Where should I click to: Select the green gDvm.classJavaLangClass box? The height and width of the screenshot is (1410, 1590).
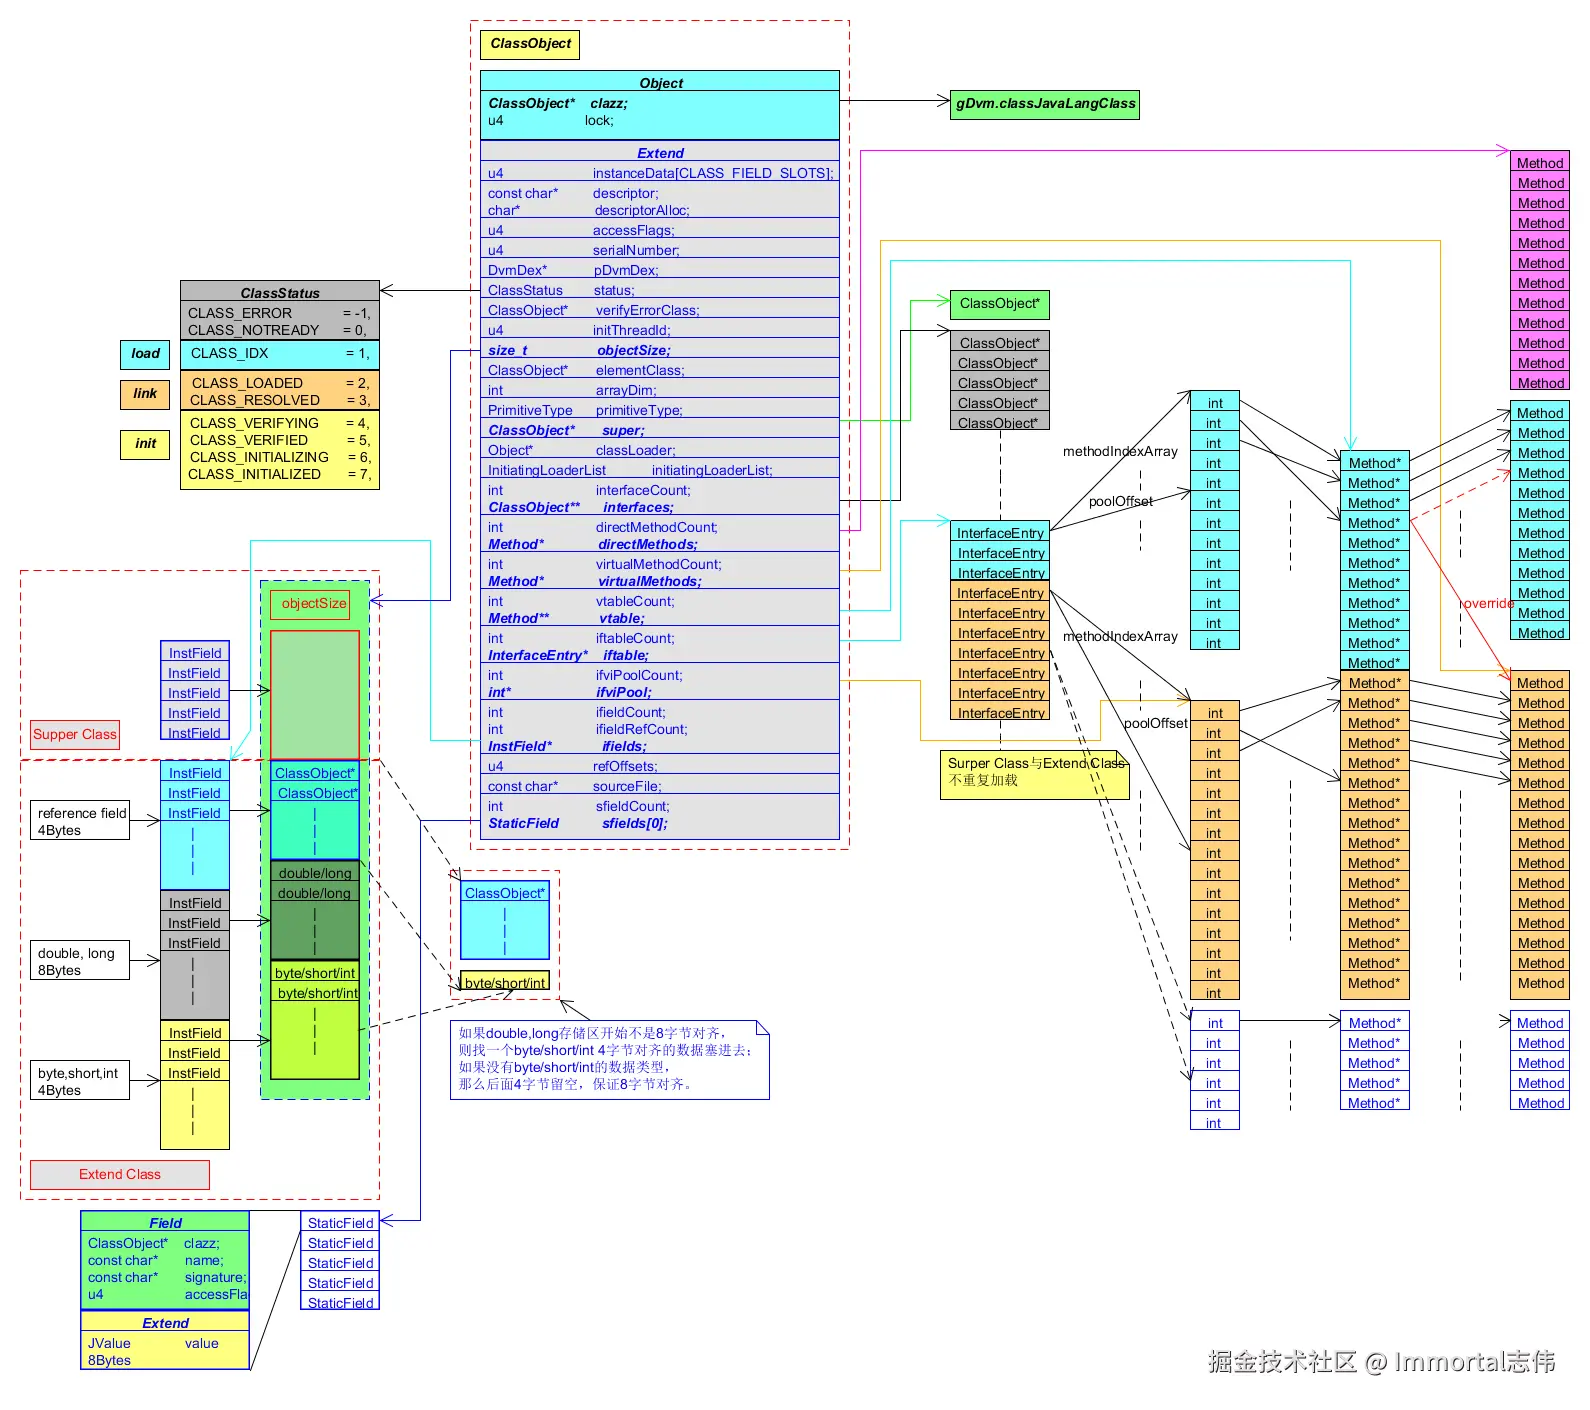click(x=1044, y=104)
